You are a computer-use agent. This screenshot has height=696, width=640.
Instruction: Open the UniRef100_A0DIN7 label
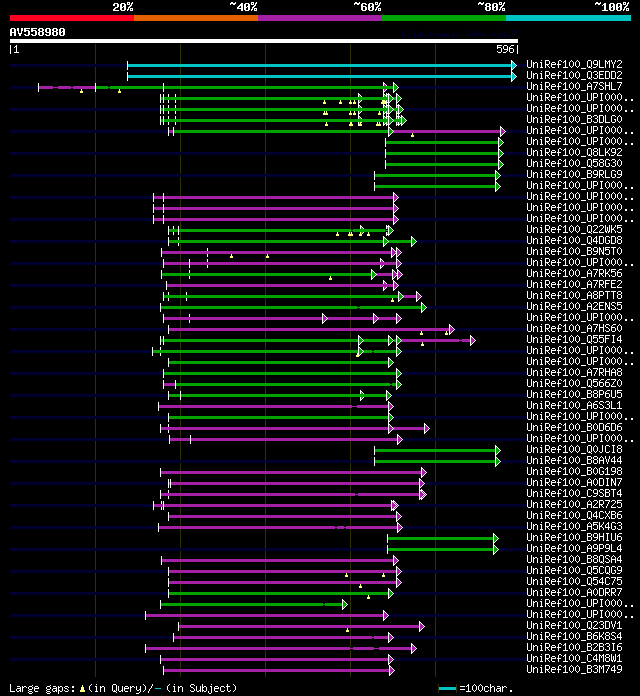[x=574, y=482]
